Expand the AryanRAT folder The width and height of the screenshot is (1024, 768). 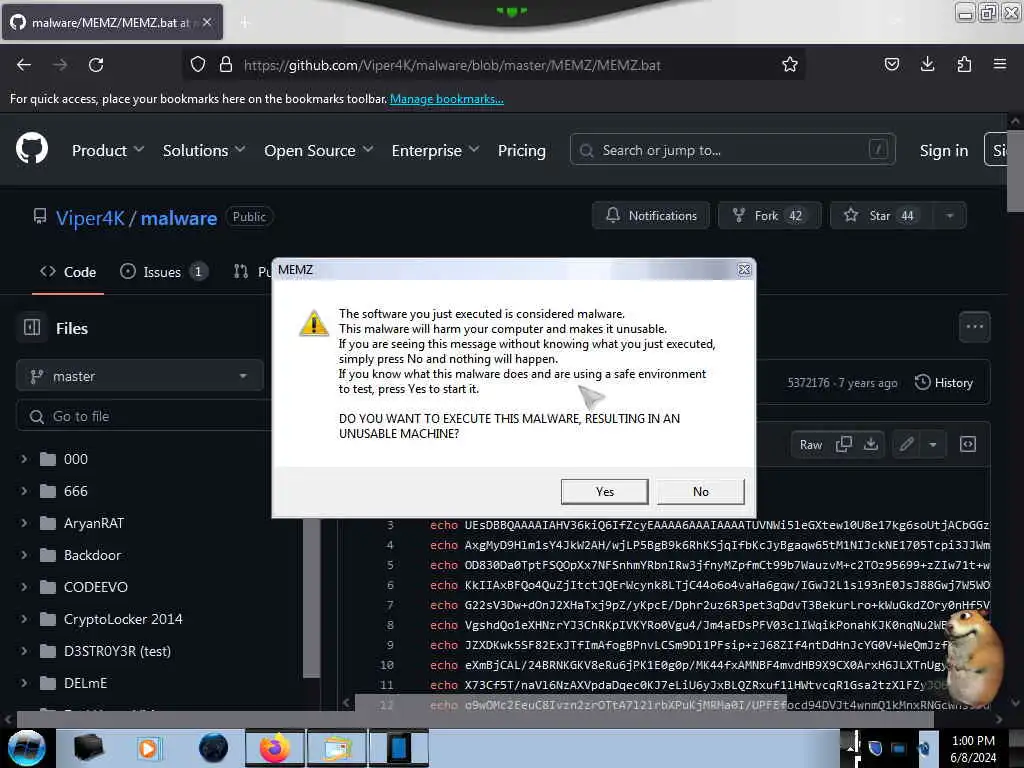click(24, 523)
